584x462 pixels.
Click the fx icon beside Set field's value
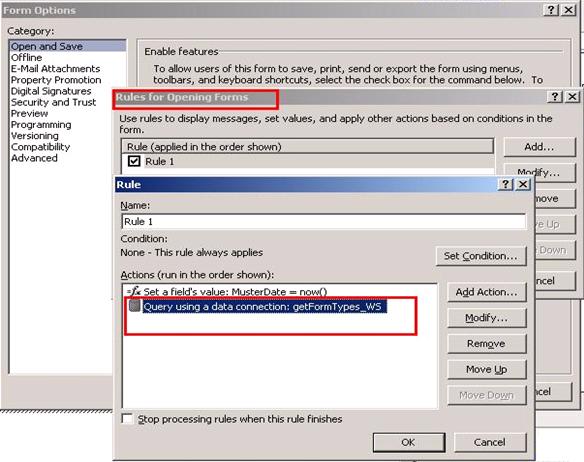133,291
